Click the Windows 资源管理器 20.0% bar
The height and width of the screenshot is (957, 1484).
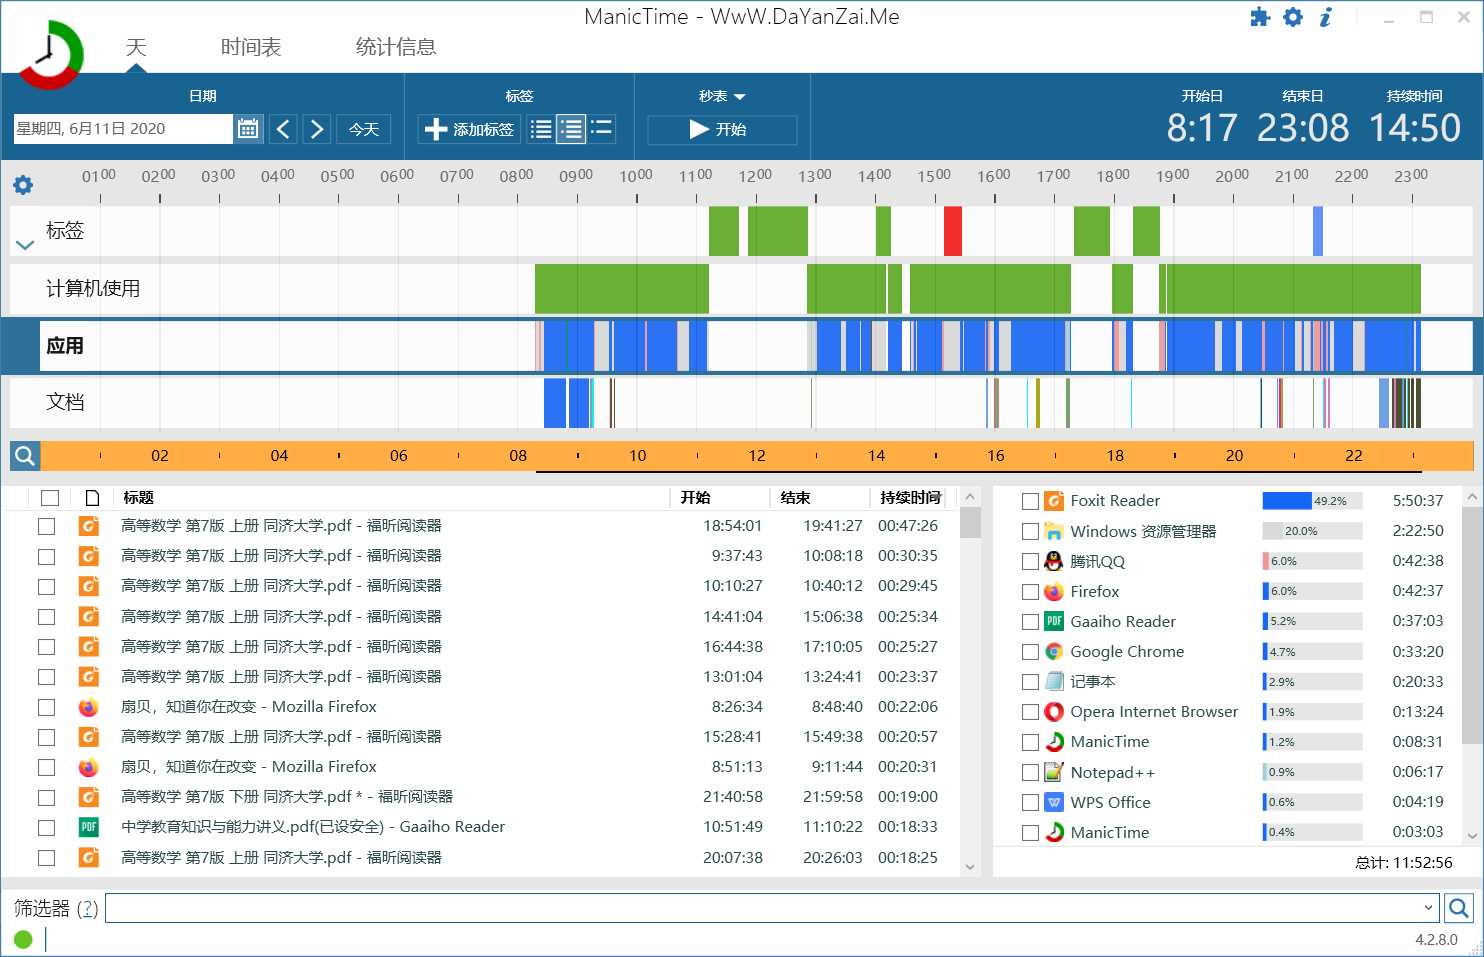pos(1312,531)
